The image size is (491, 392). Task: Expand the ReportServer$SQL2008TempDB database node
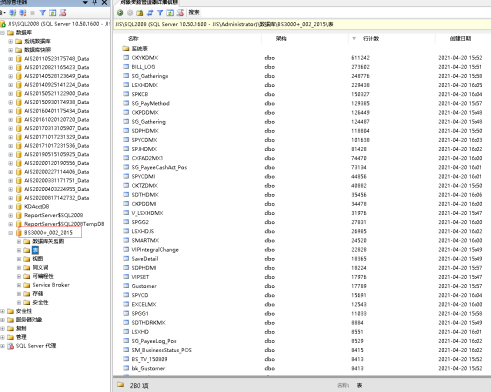(x=10, y=224)
